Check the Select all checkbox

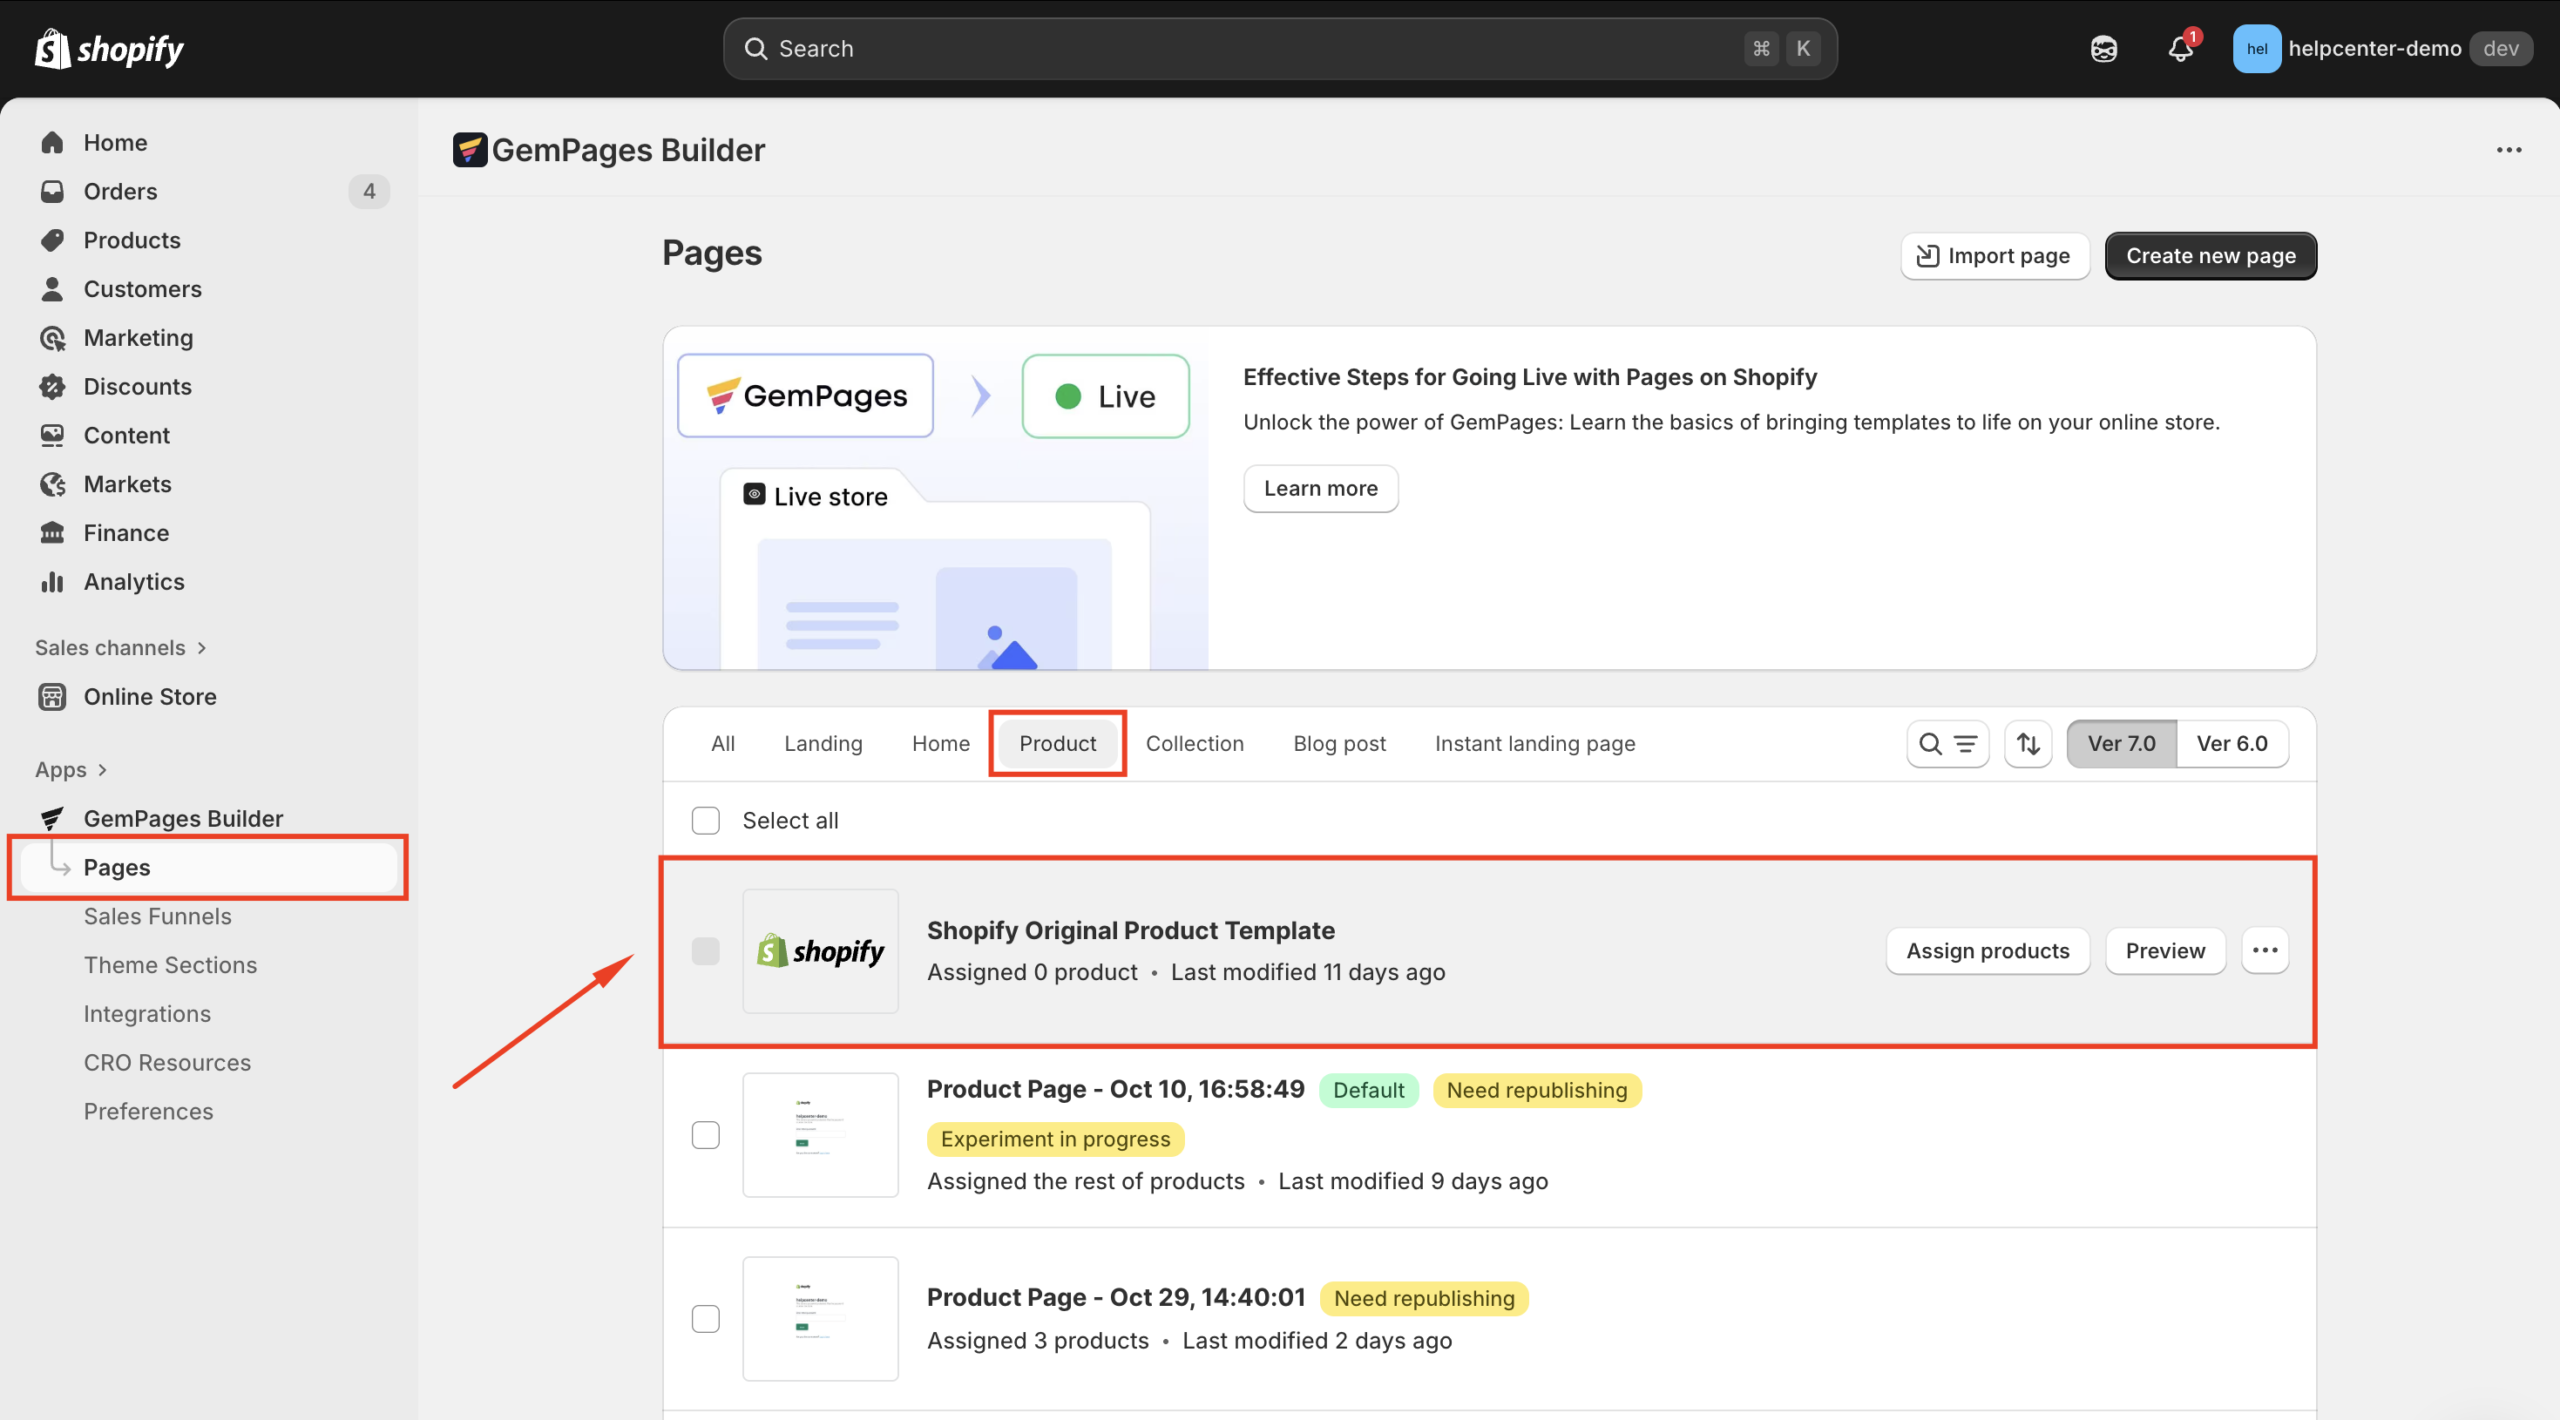point(705,821)
